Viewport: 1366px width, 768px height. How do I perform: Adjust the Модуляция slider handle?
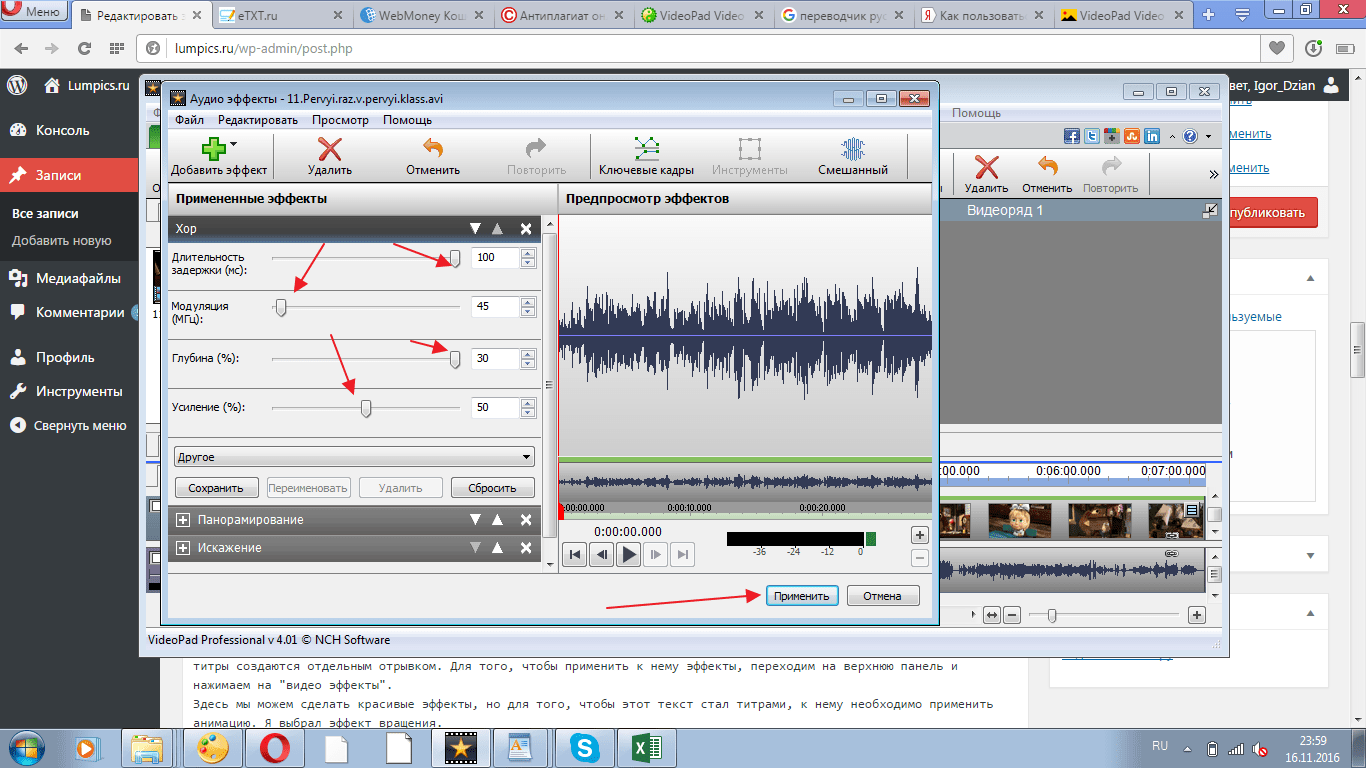pyautogui.click(x=281, y=308)
